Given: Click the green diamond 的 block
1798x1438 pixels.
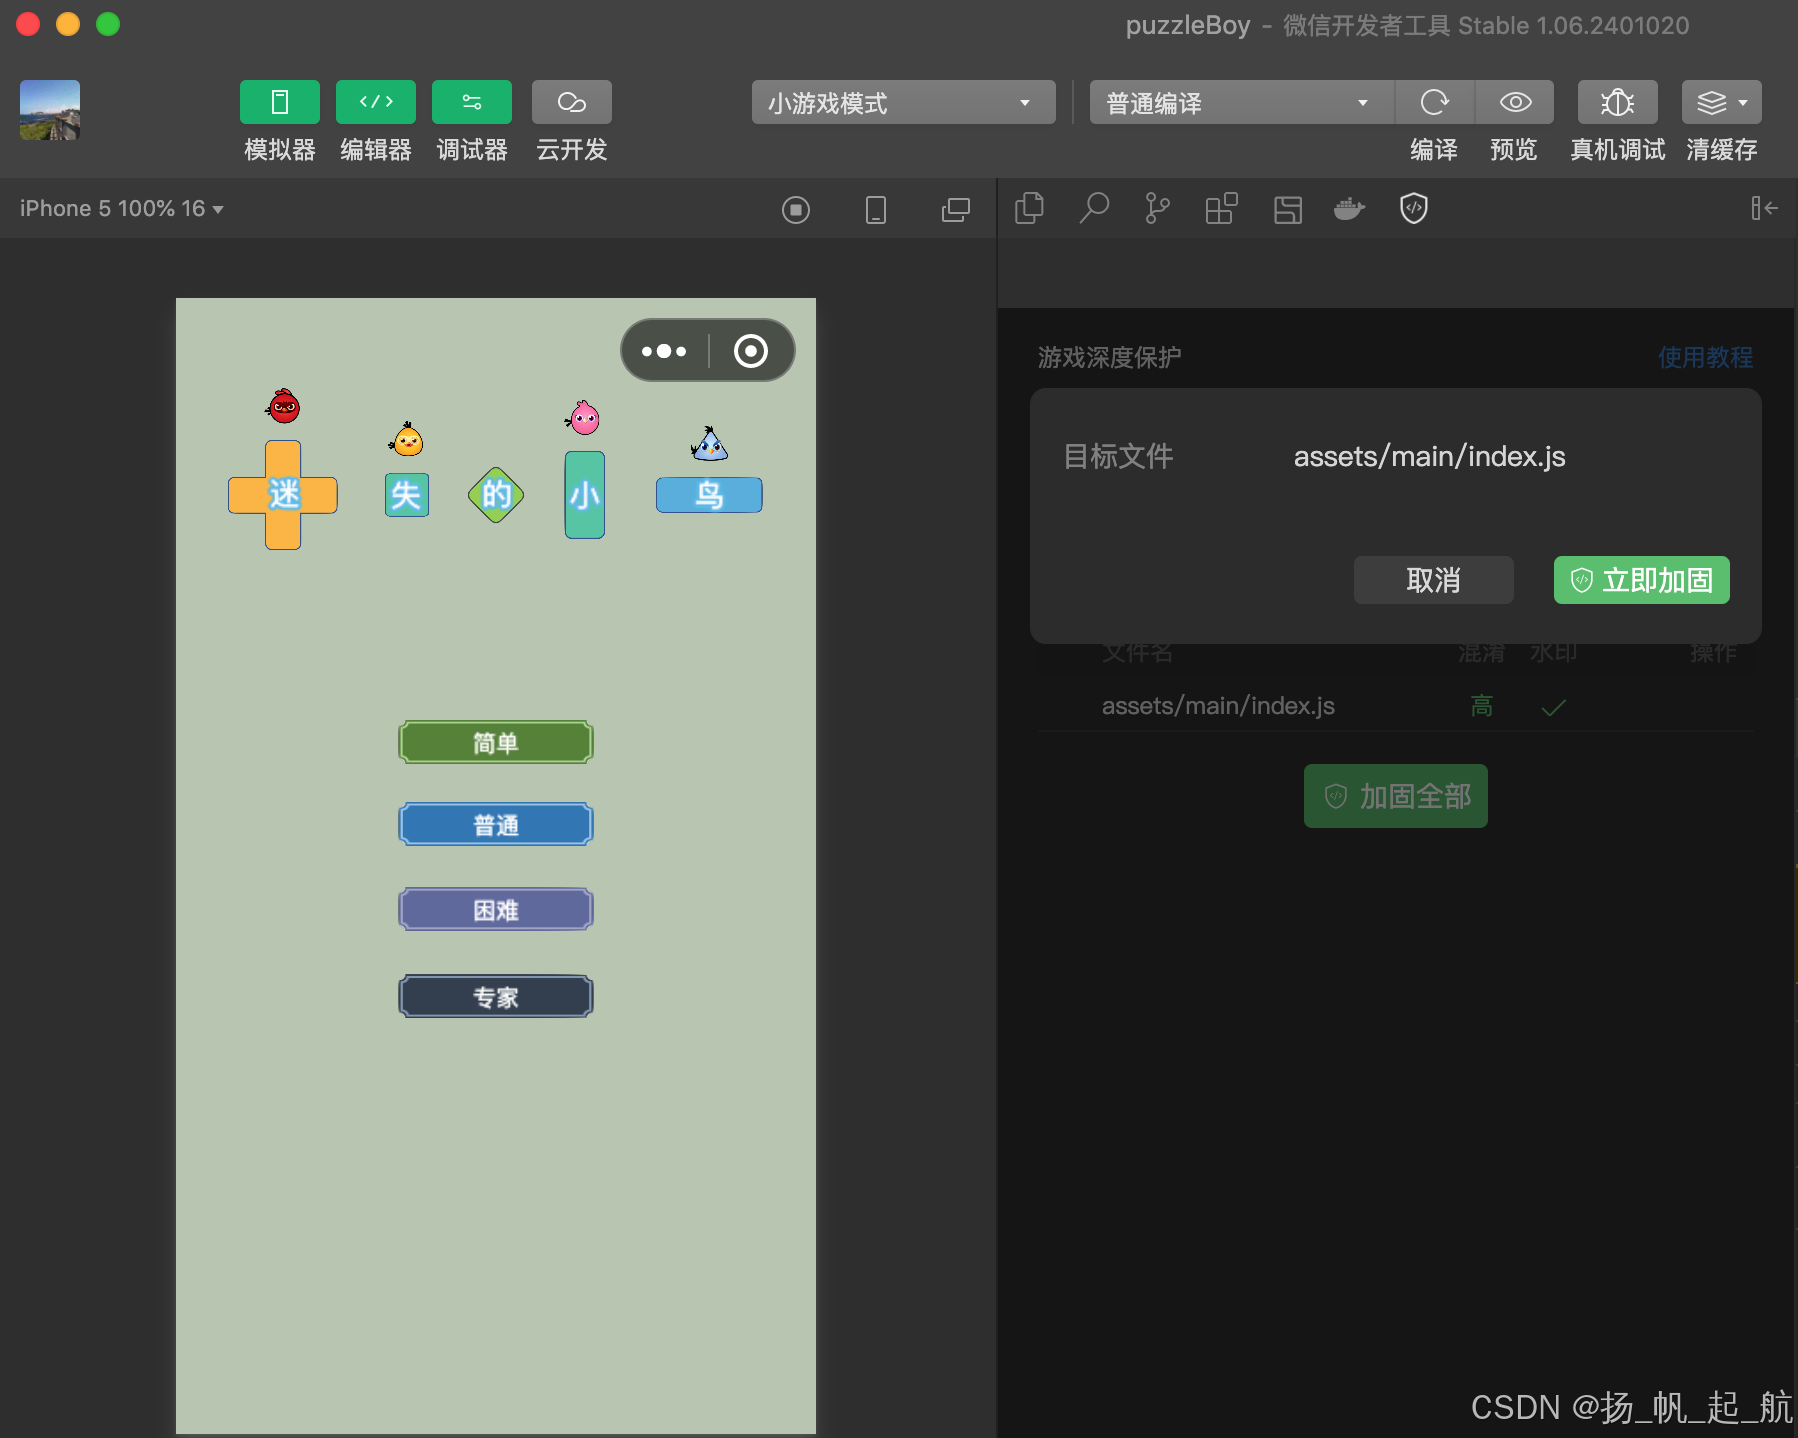Looking at the screenshot, I should click(496, 495).
